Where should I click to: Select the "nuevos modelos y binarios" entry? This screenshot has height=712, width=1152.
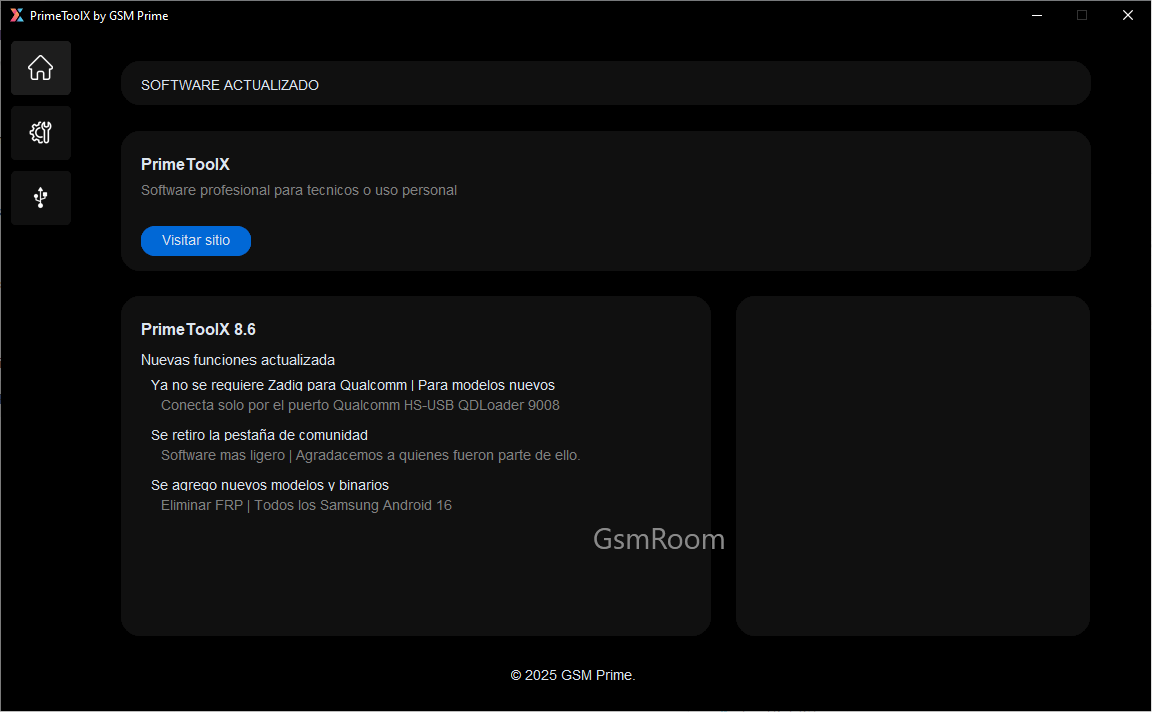[269, 485]
